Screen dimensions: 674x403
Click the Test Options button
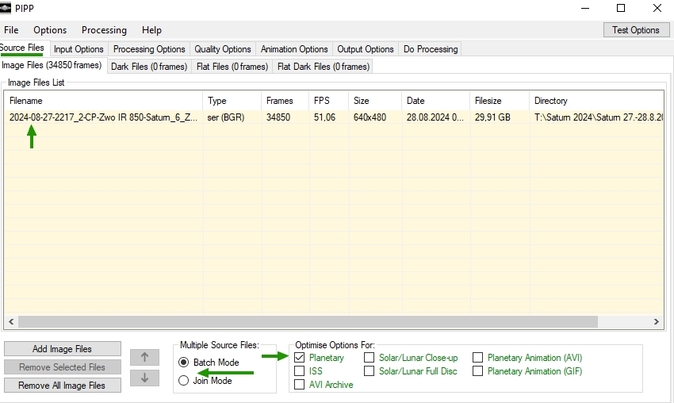tap(636, 30)
